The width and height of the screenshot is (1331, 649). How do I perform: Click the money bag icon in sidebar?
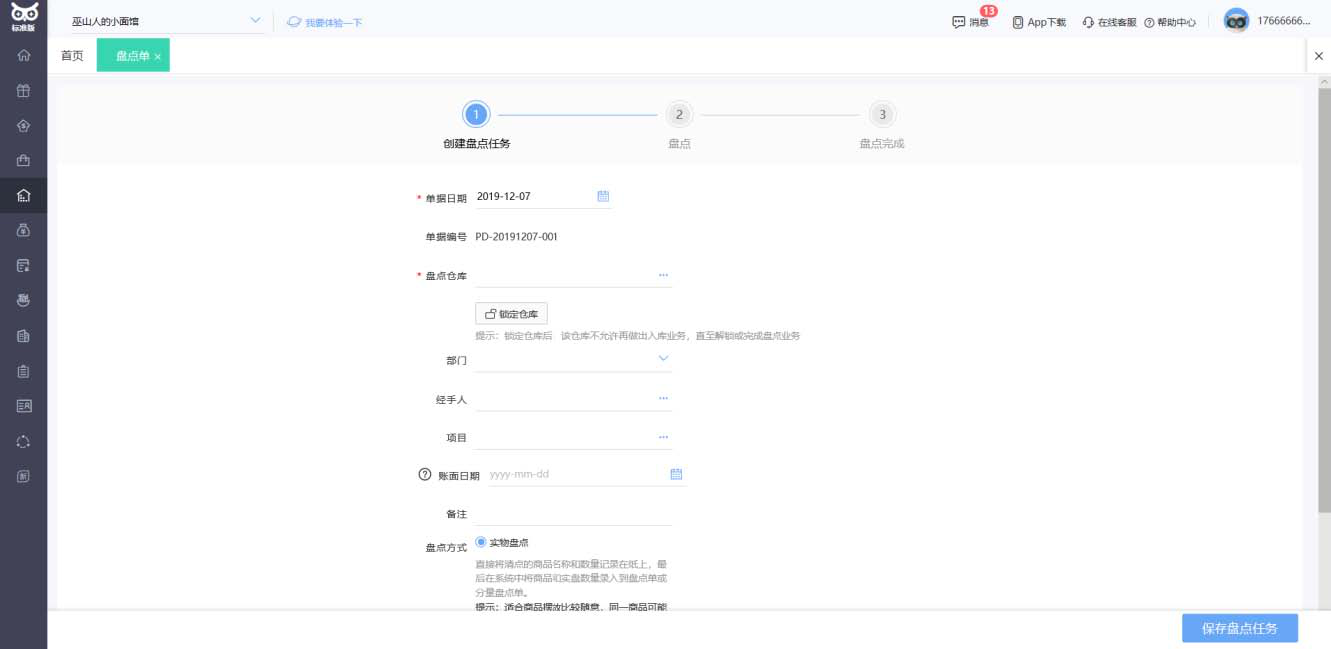pyautogui.click(x=23, y=230)
